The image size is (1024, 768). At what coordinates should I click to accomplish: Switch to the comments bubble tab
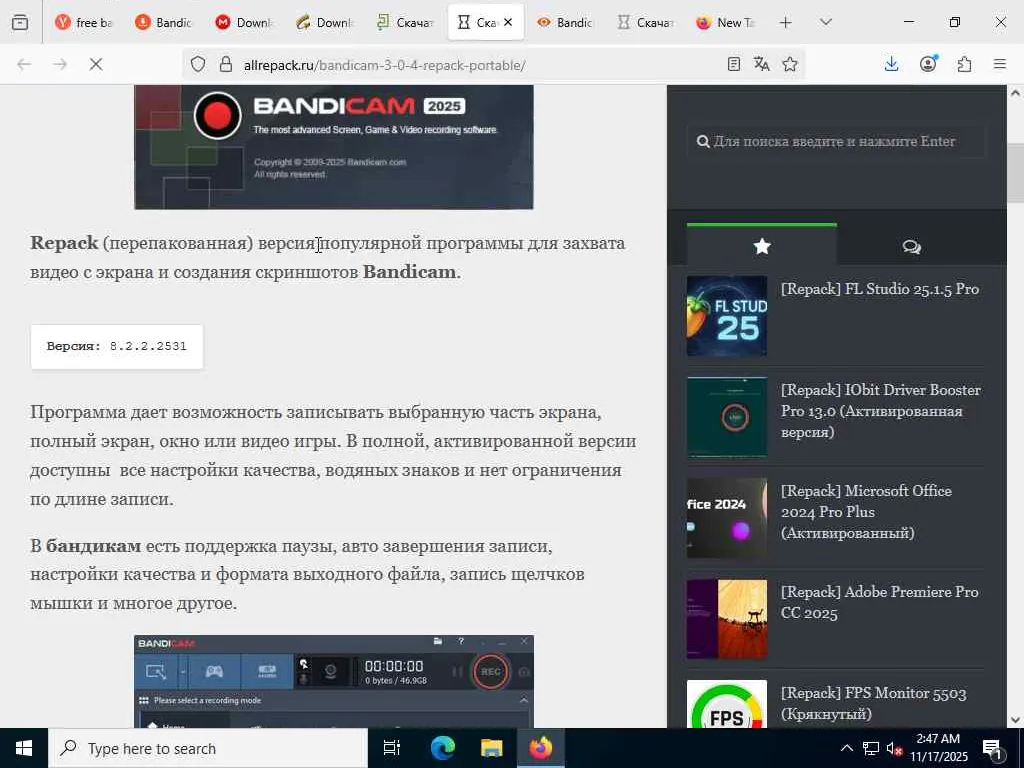pyautogui.click(x=912, y=246)
